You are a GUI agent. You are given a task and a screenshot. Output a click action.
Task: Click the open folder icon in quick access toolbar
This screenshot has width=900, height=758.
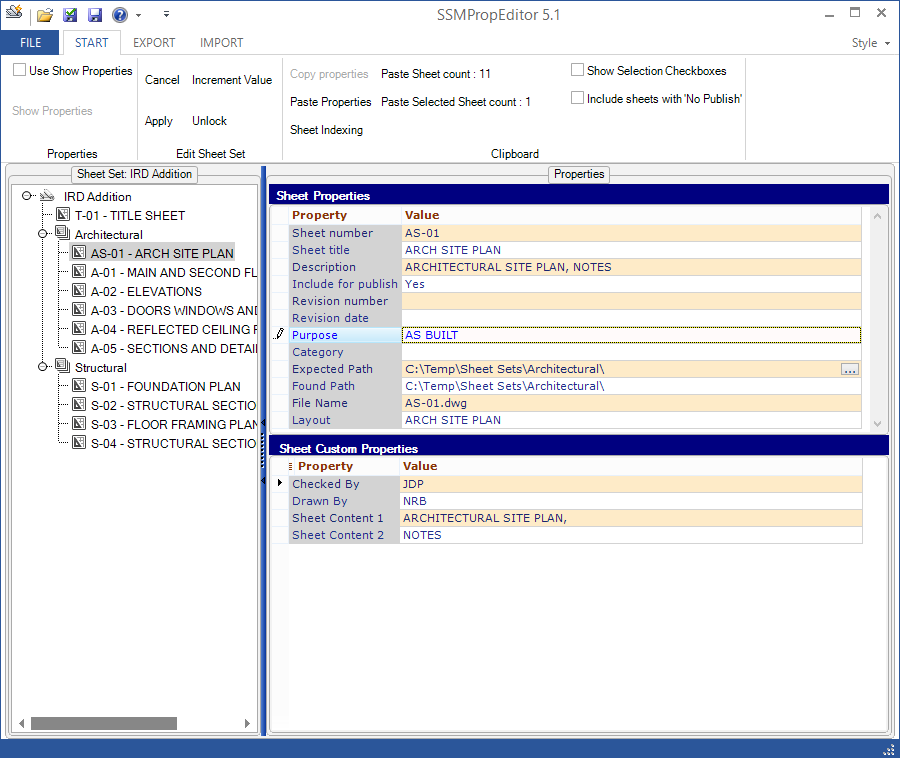pyautogui.click(x=45, y=15)
